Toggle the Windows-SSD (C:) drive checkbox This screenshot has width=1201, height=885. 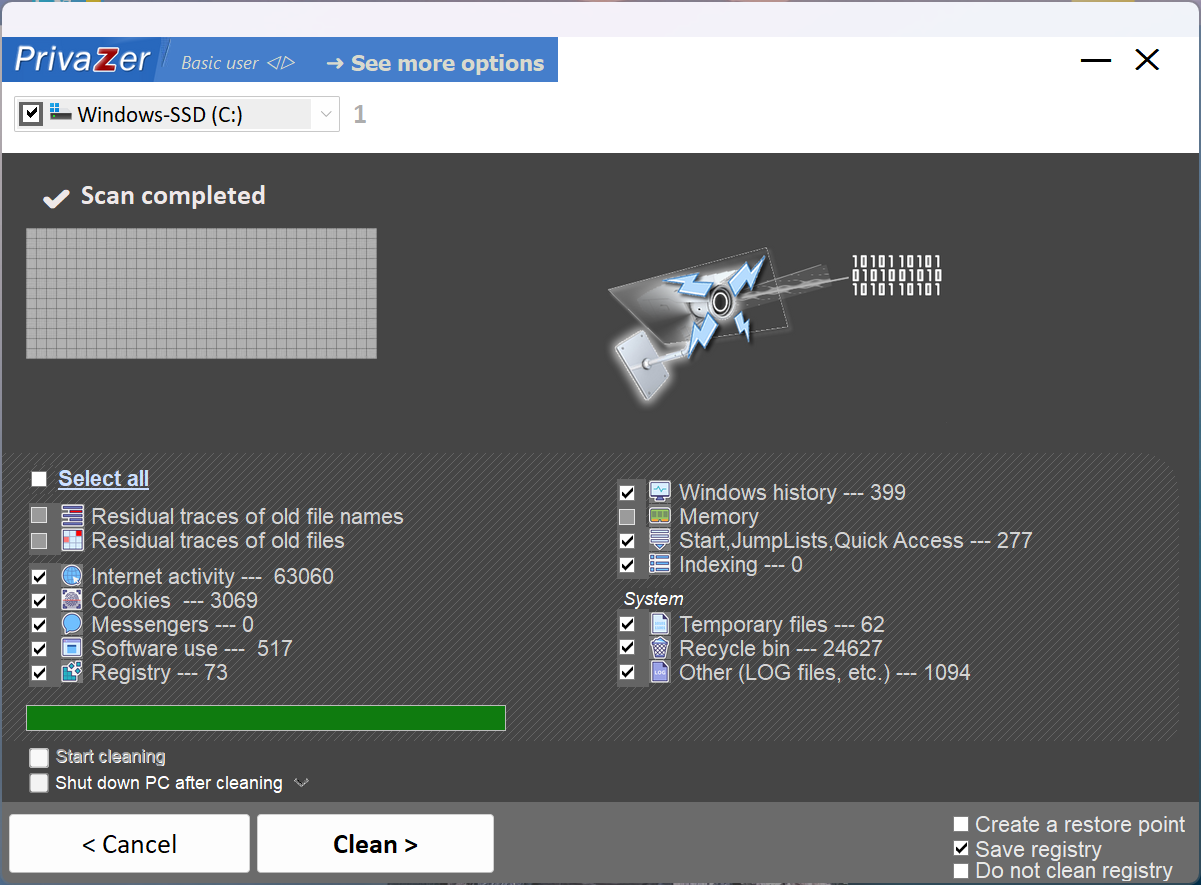pos(31,113)
